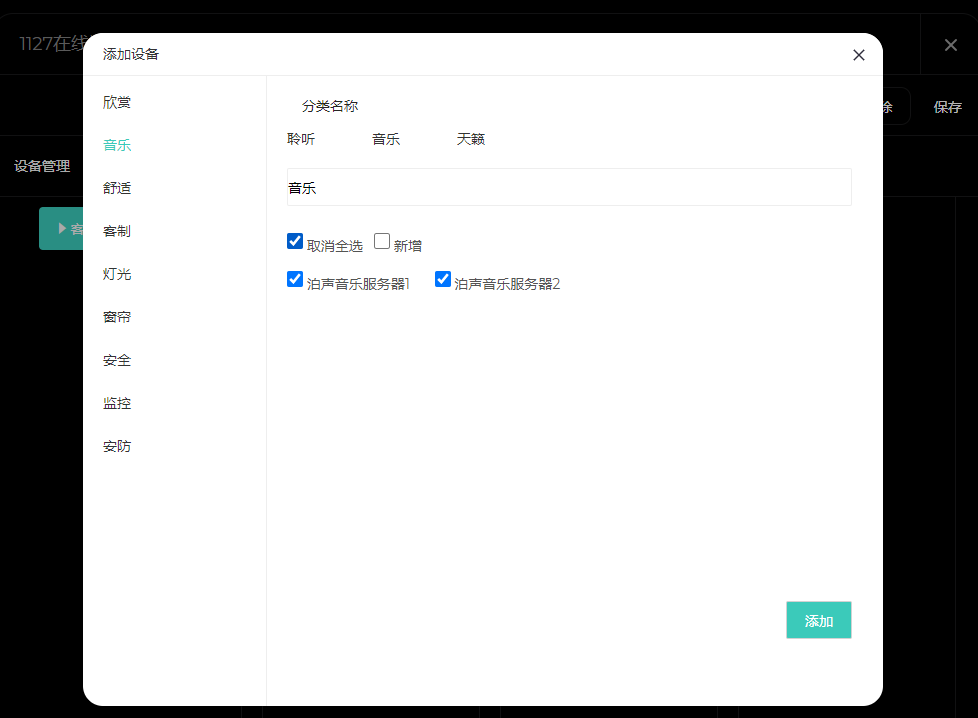Click the 添加设备 dialog title
Image resolution: width=978 pixels, height=718 pixels.
coord(131,54)
